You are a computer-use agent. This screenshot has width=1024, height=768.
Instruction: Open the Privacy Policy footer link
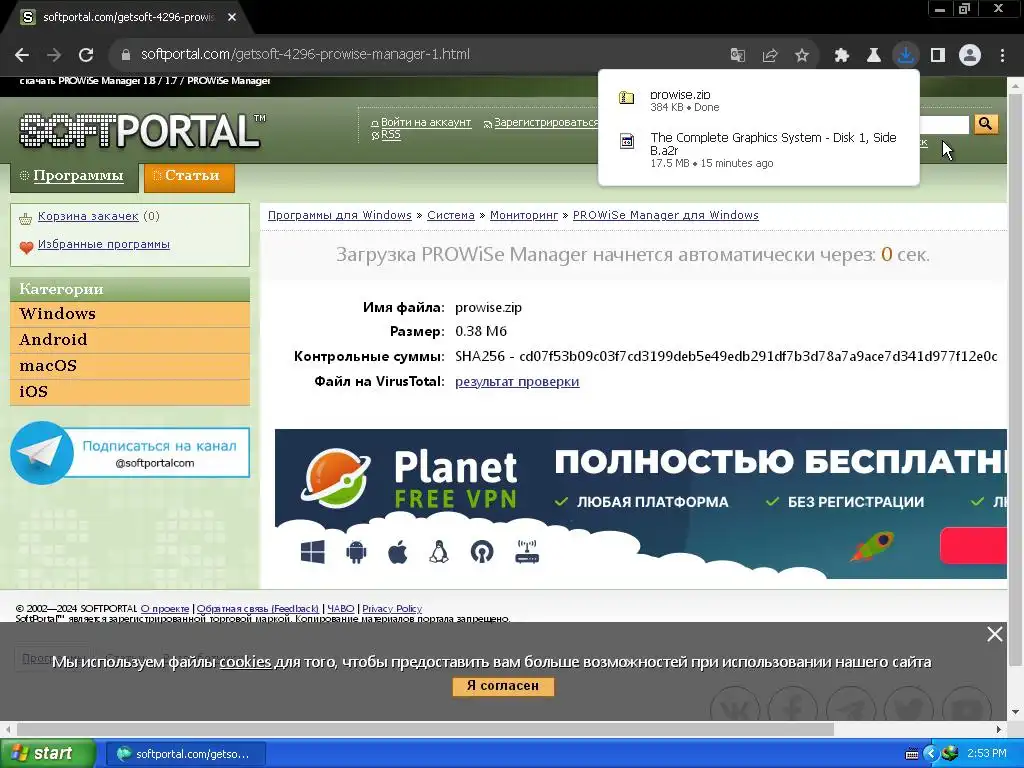(392, 609)
